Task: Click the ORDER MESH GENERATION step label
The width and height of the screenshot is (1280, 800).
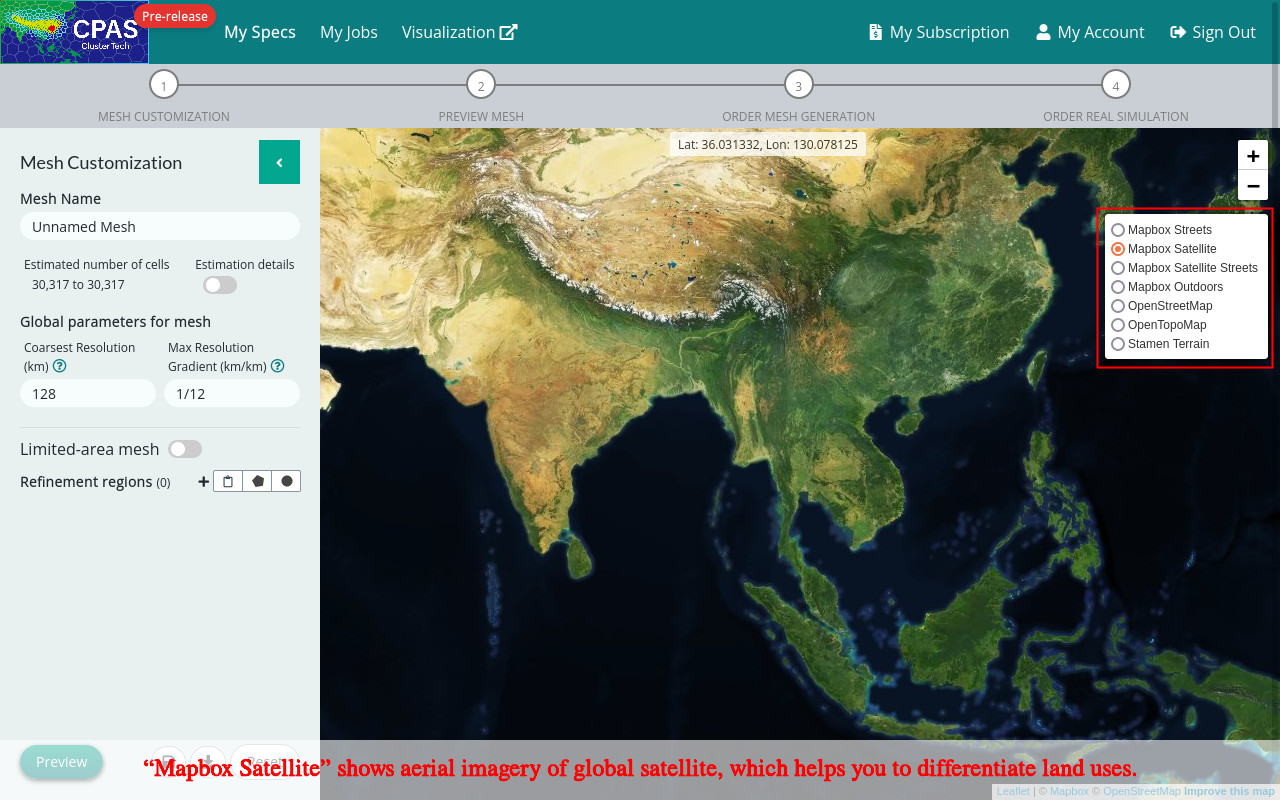Action: tap(798, 116)
